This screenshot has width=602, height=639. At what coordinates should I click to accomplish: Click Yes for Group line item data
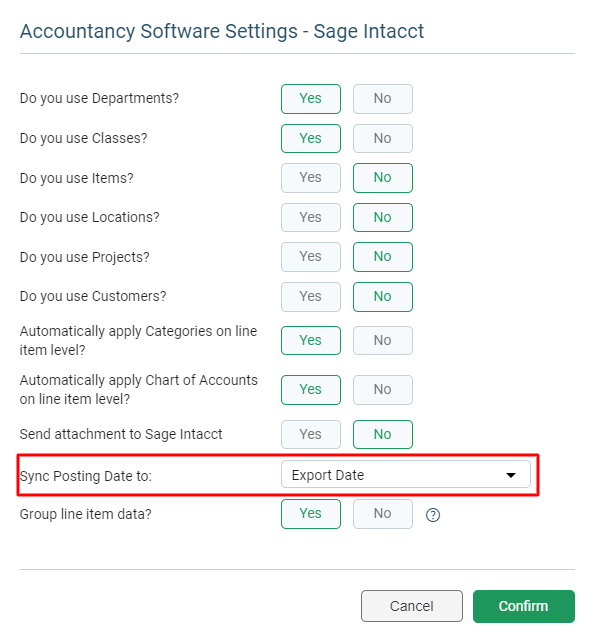pyautogui.click(x=311, y=514)
